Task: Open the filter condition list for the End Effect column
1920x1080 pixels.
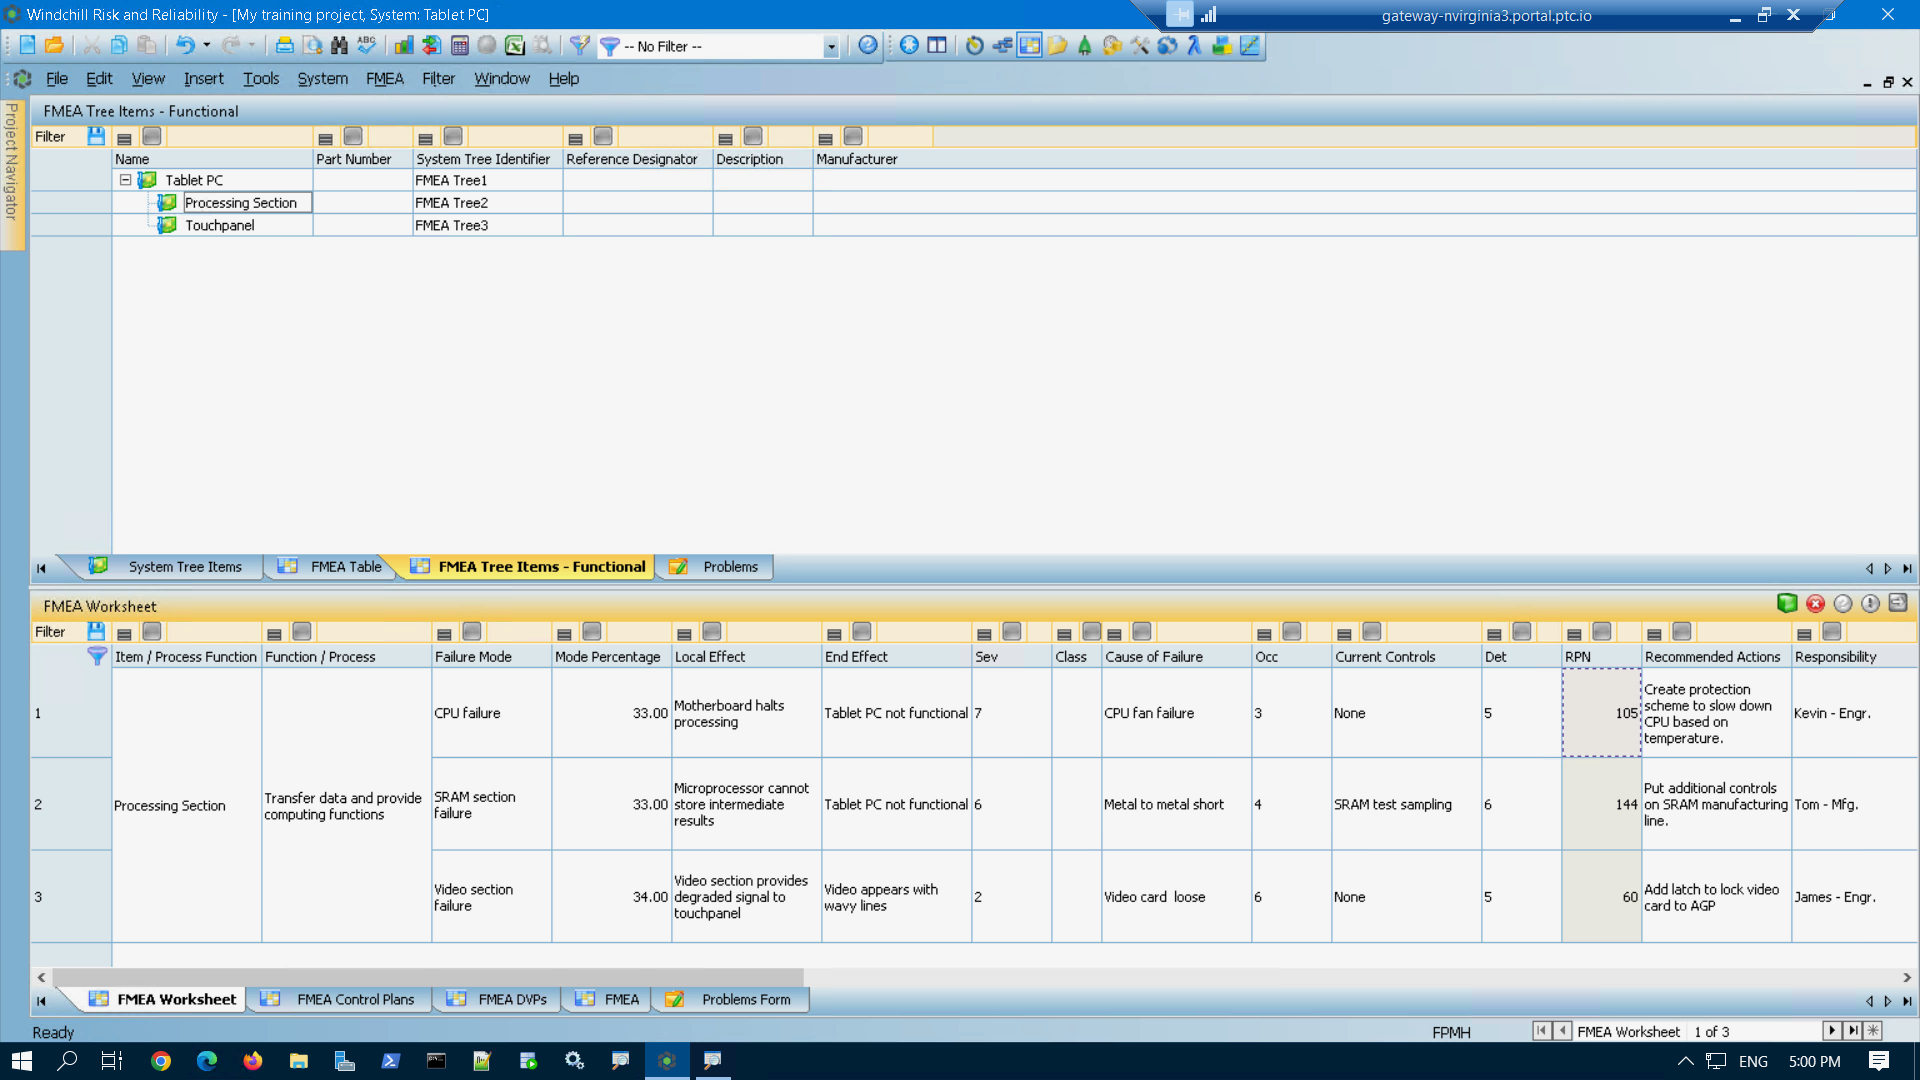Action: pos(834,633)
